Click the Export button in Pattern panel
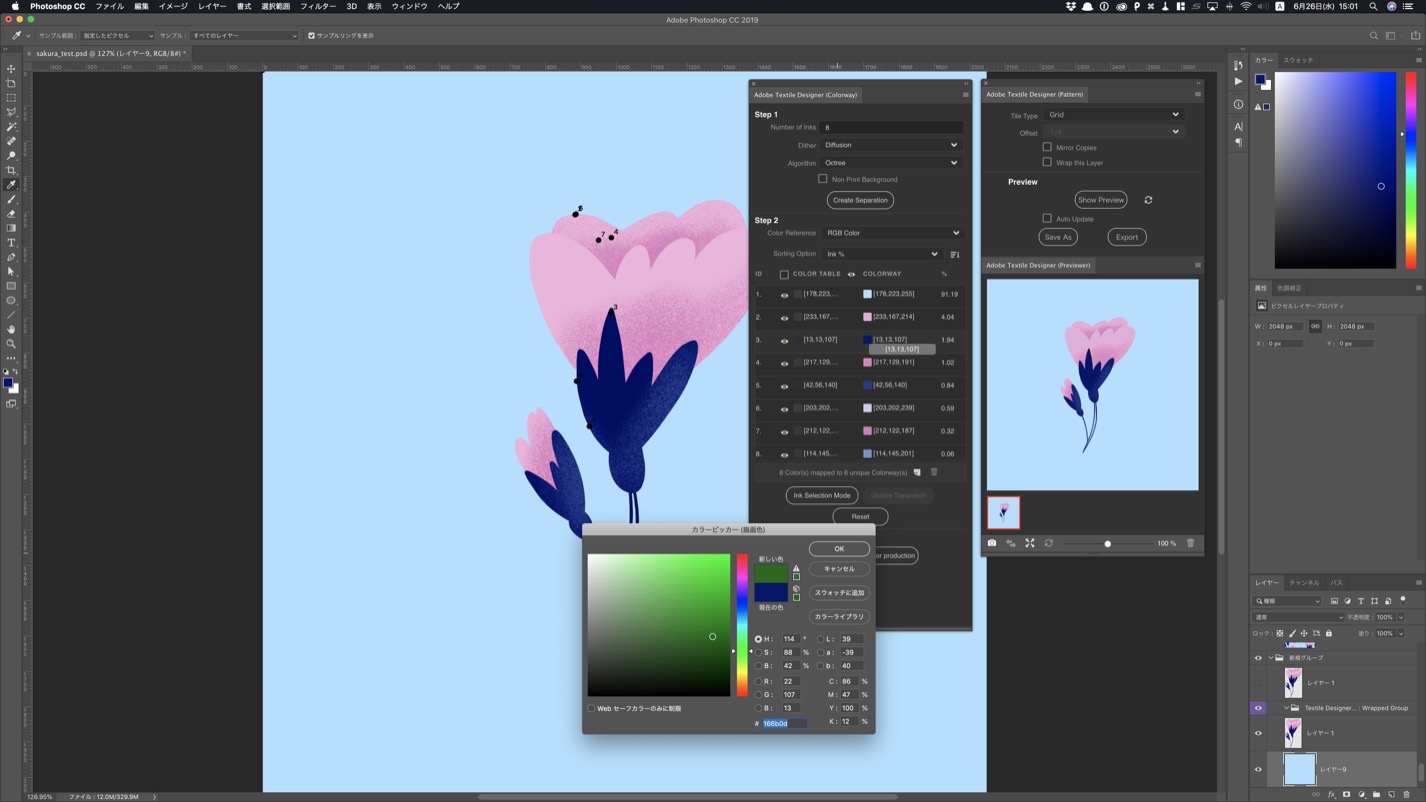1426x802 pixels. coord(1127,237)
